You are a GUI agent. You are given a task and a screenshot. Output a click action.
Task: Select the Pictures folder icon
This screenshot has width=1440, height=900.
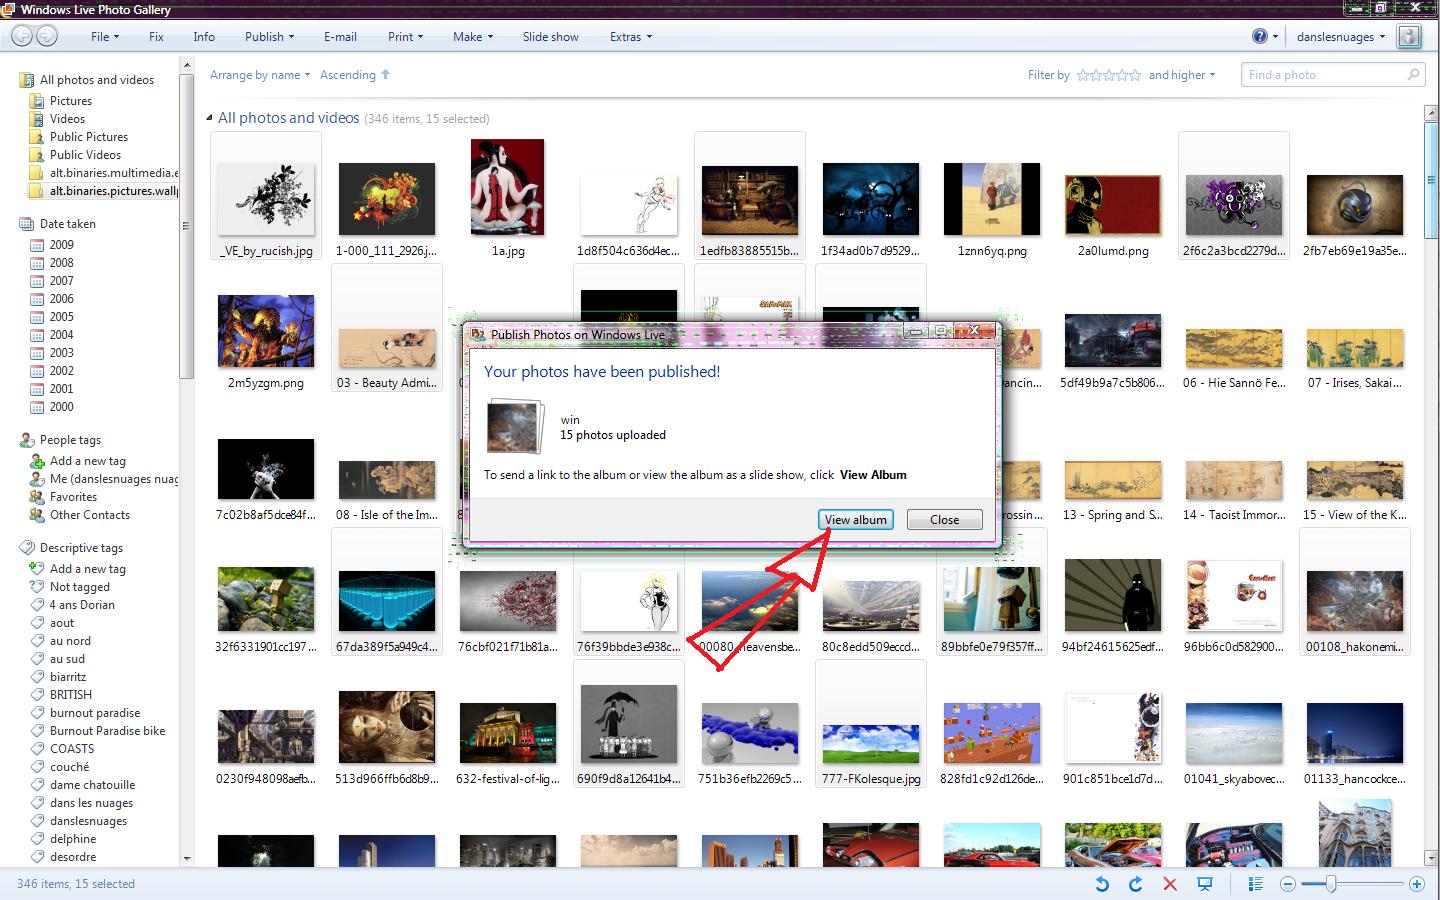[x=37, y=101]
